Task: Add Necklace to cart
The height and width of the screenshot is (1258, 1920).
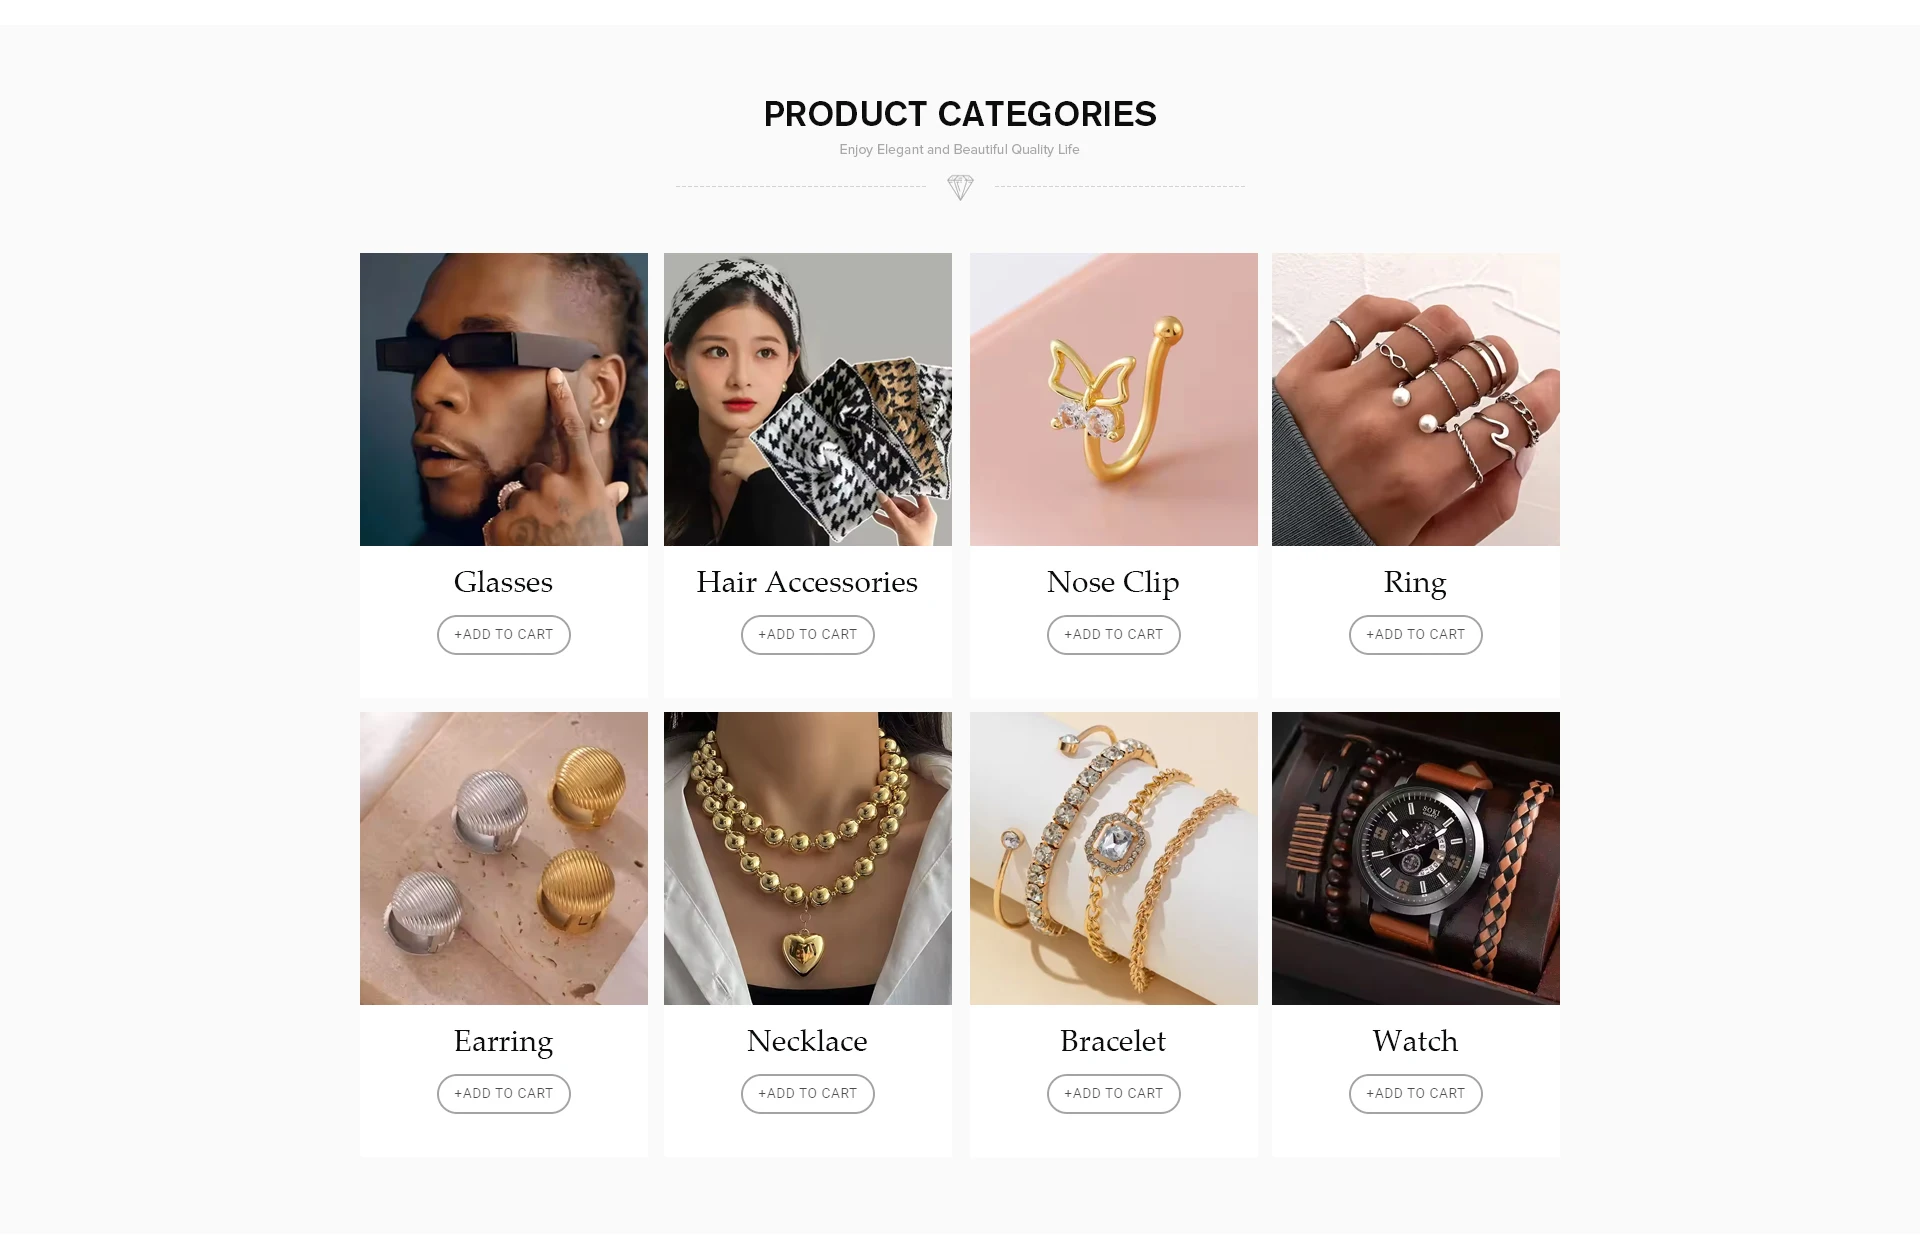Action: (x=808, y=1094)
